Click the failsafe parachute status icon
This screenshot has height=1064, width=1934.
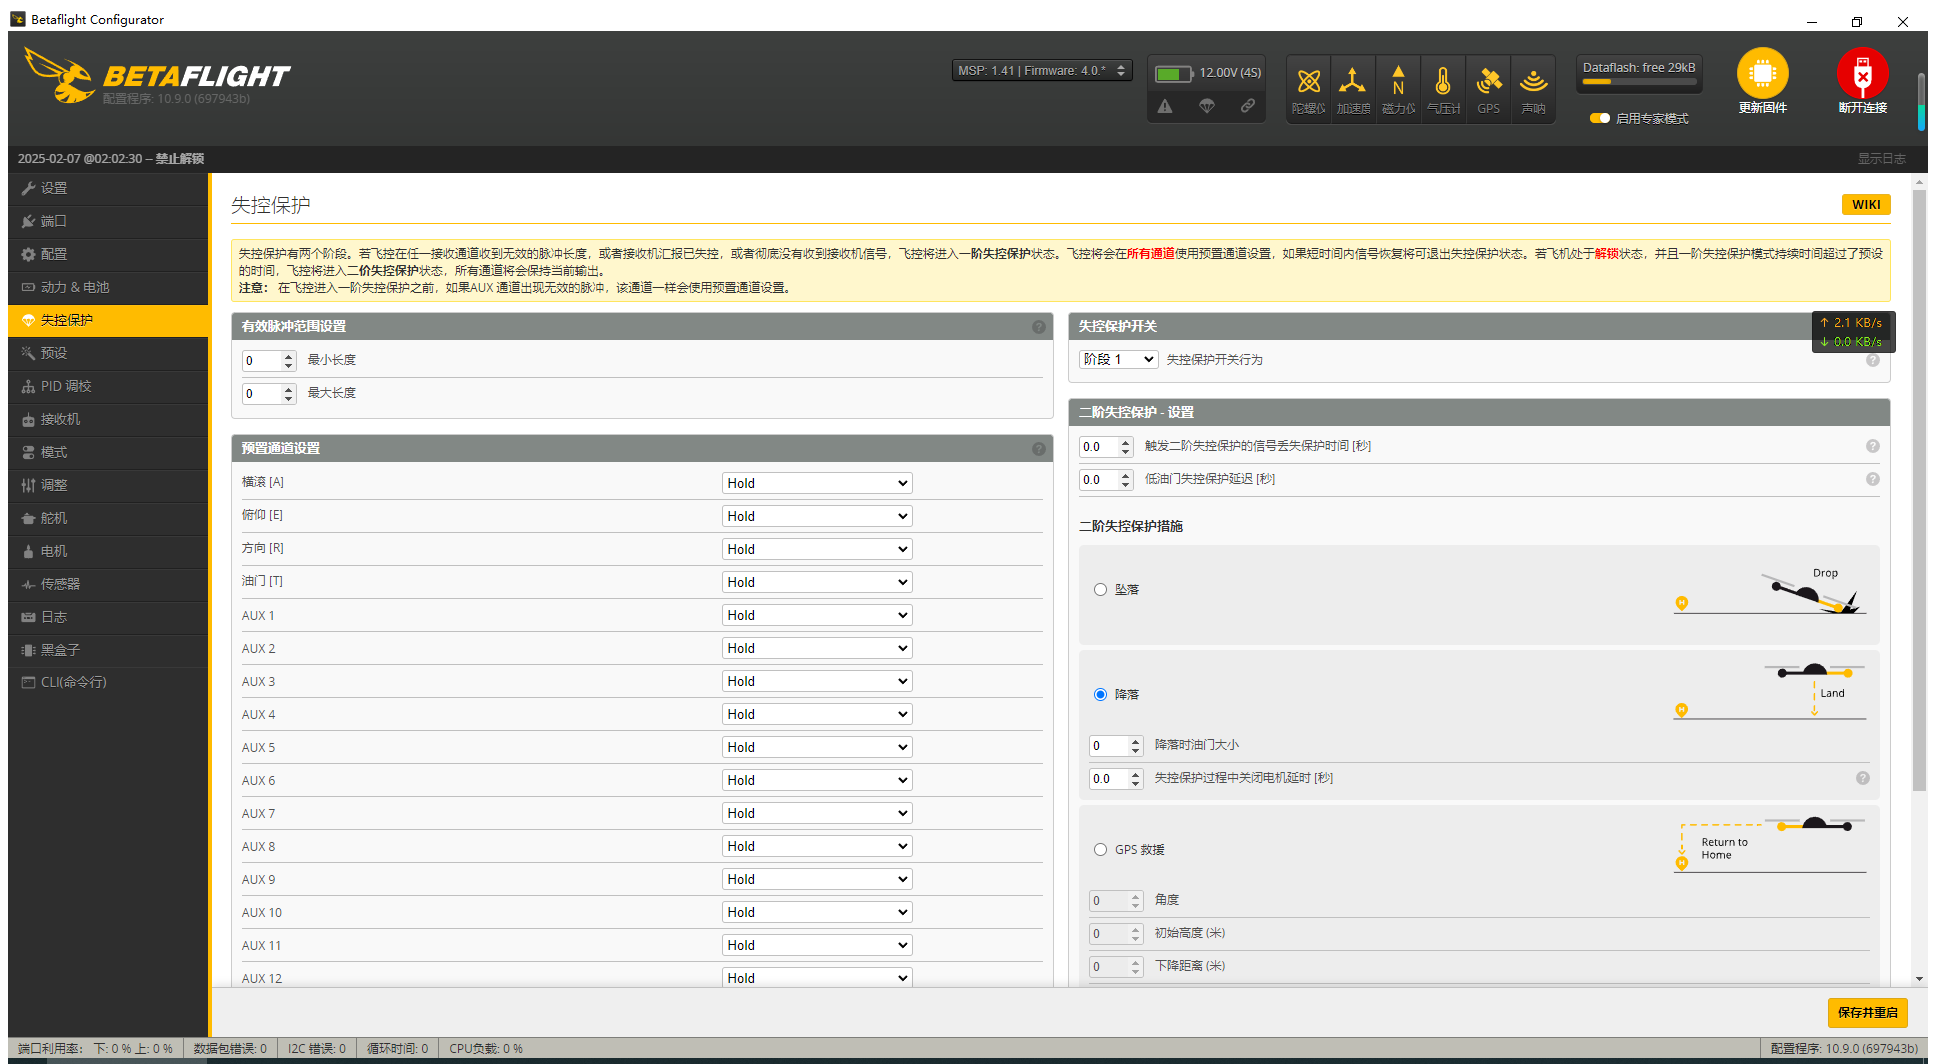click(x=1207, y=106)
